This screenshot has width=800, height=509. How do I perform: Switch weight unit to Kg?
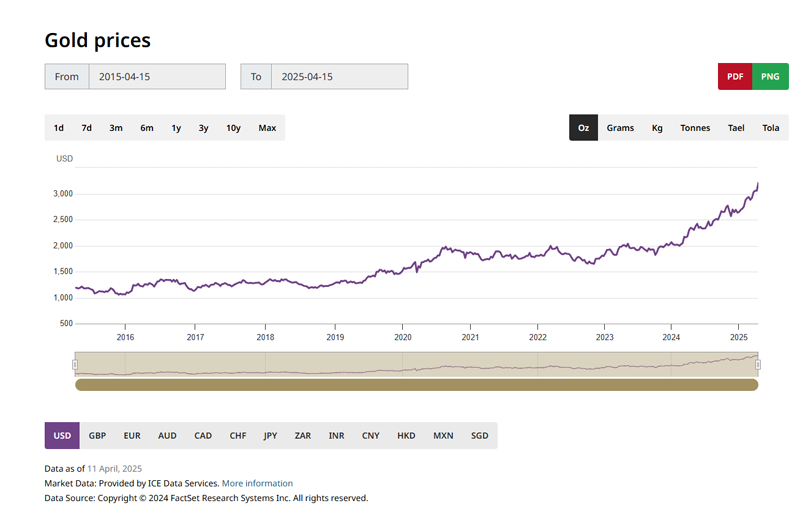pos(657,128)
